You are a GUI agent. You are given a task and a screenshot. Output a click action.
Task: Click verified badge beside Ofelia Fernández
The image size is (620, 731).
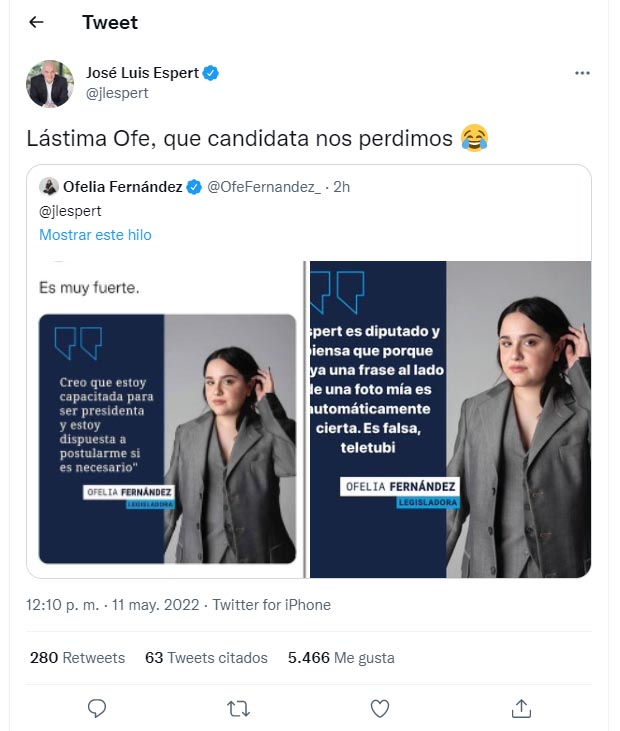pyautogui.click(x=192, y=187)
